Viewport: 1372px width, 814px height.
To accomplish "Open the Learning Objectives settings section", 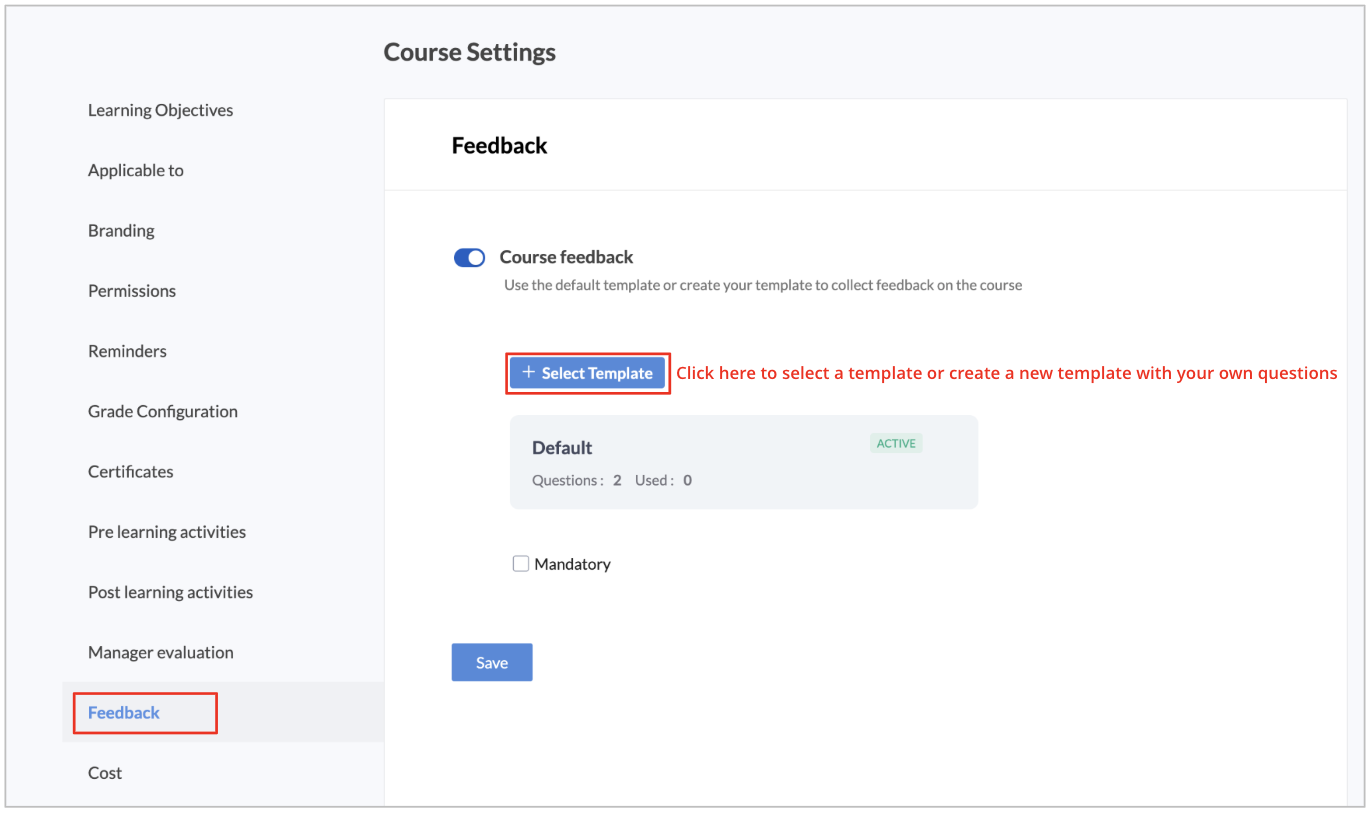I will (x=160, y=110).
